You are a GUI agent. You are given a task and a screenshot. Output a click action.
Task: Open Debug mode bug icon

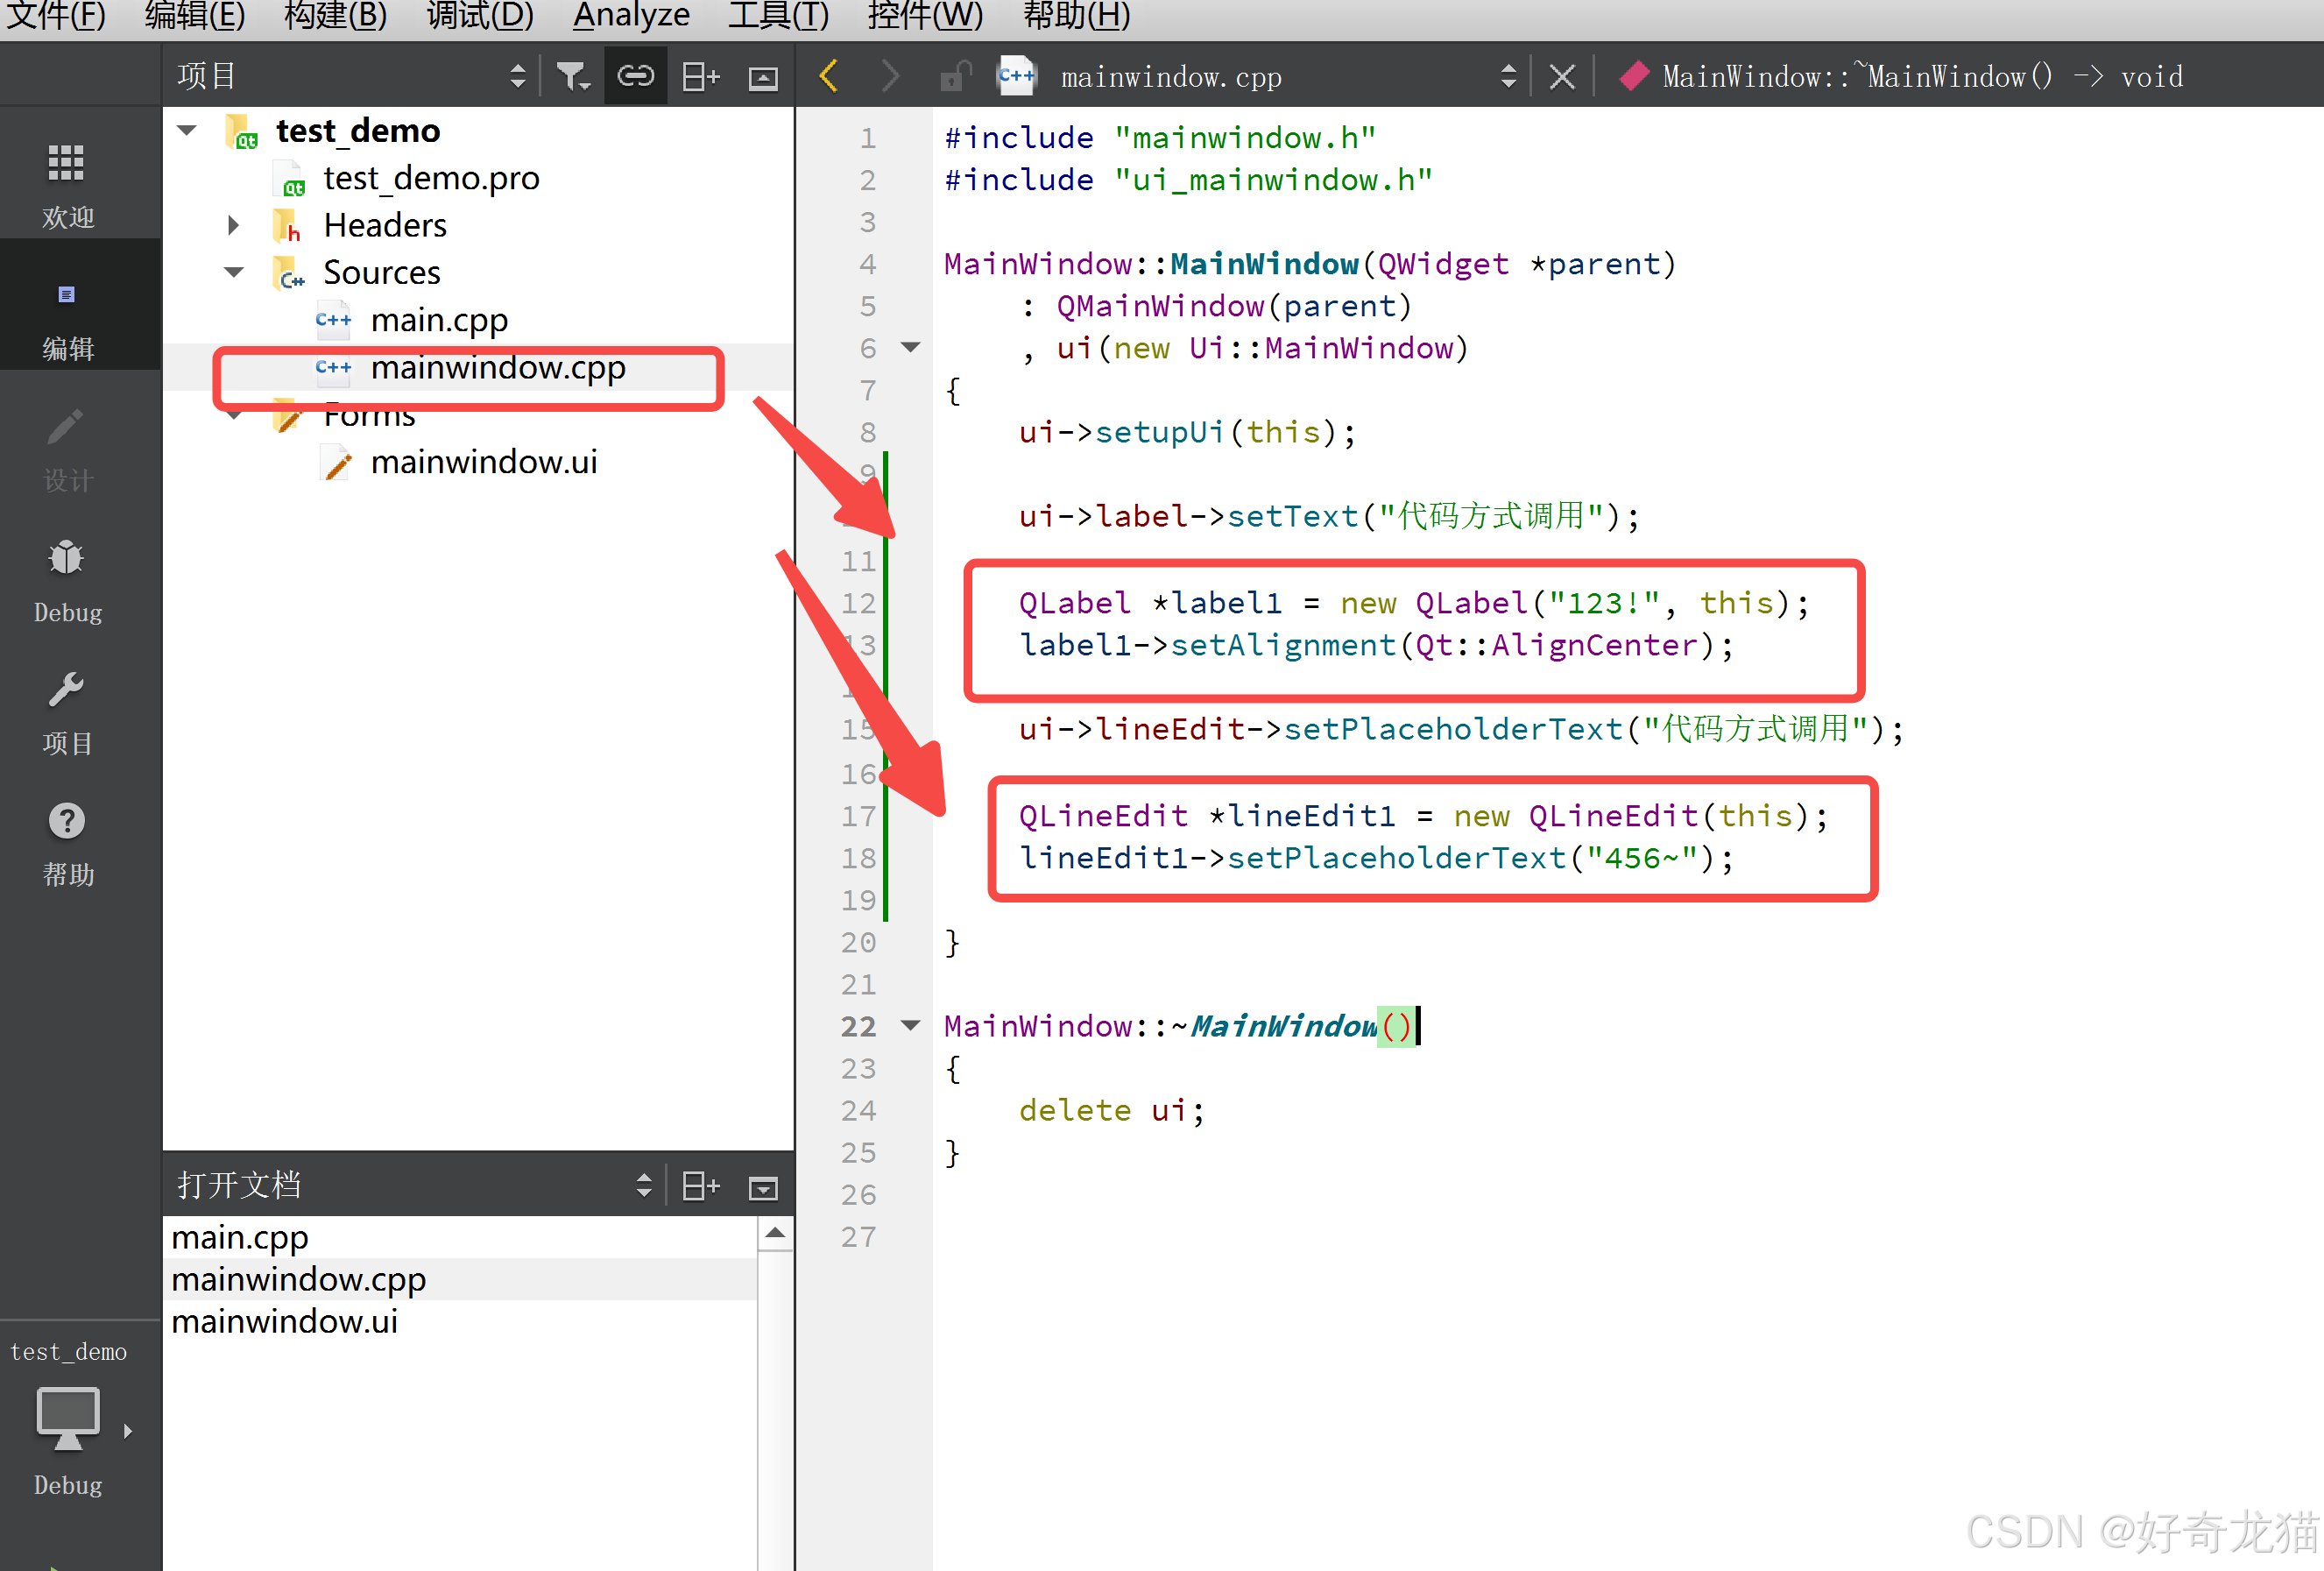[66, 558]
